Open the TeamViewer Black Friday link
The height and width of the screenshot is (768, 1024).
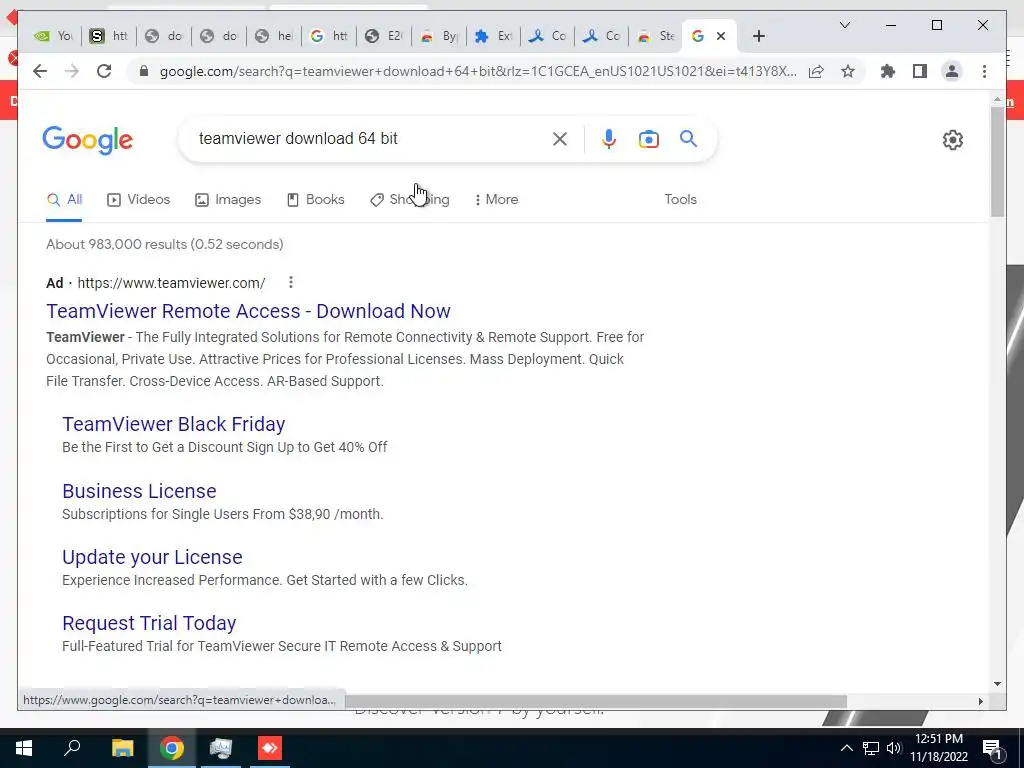click(x=174, y=424)
